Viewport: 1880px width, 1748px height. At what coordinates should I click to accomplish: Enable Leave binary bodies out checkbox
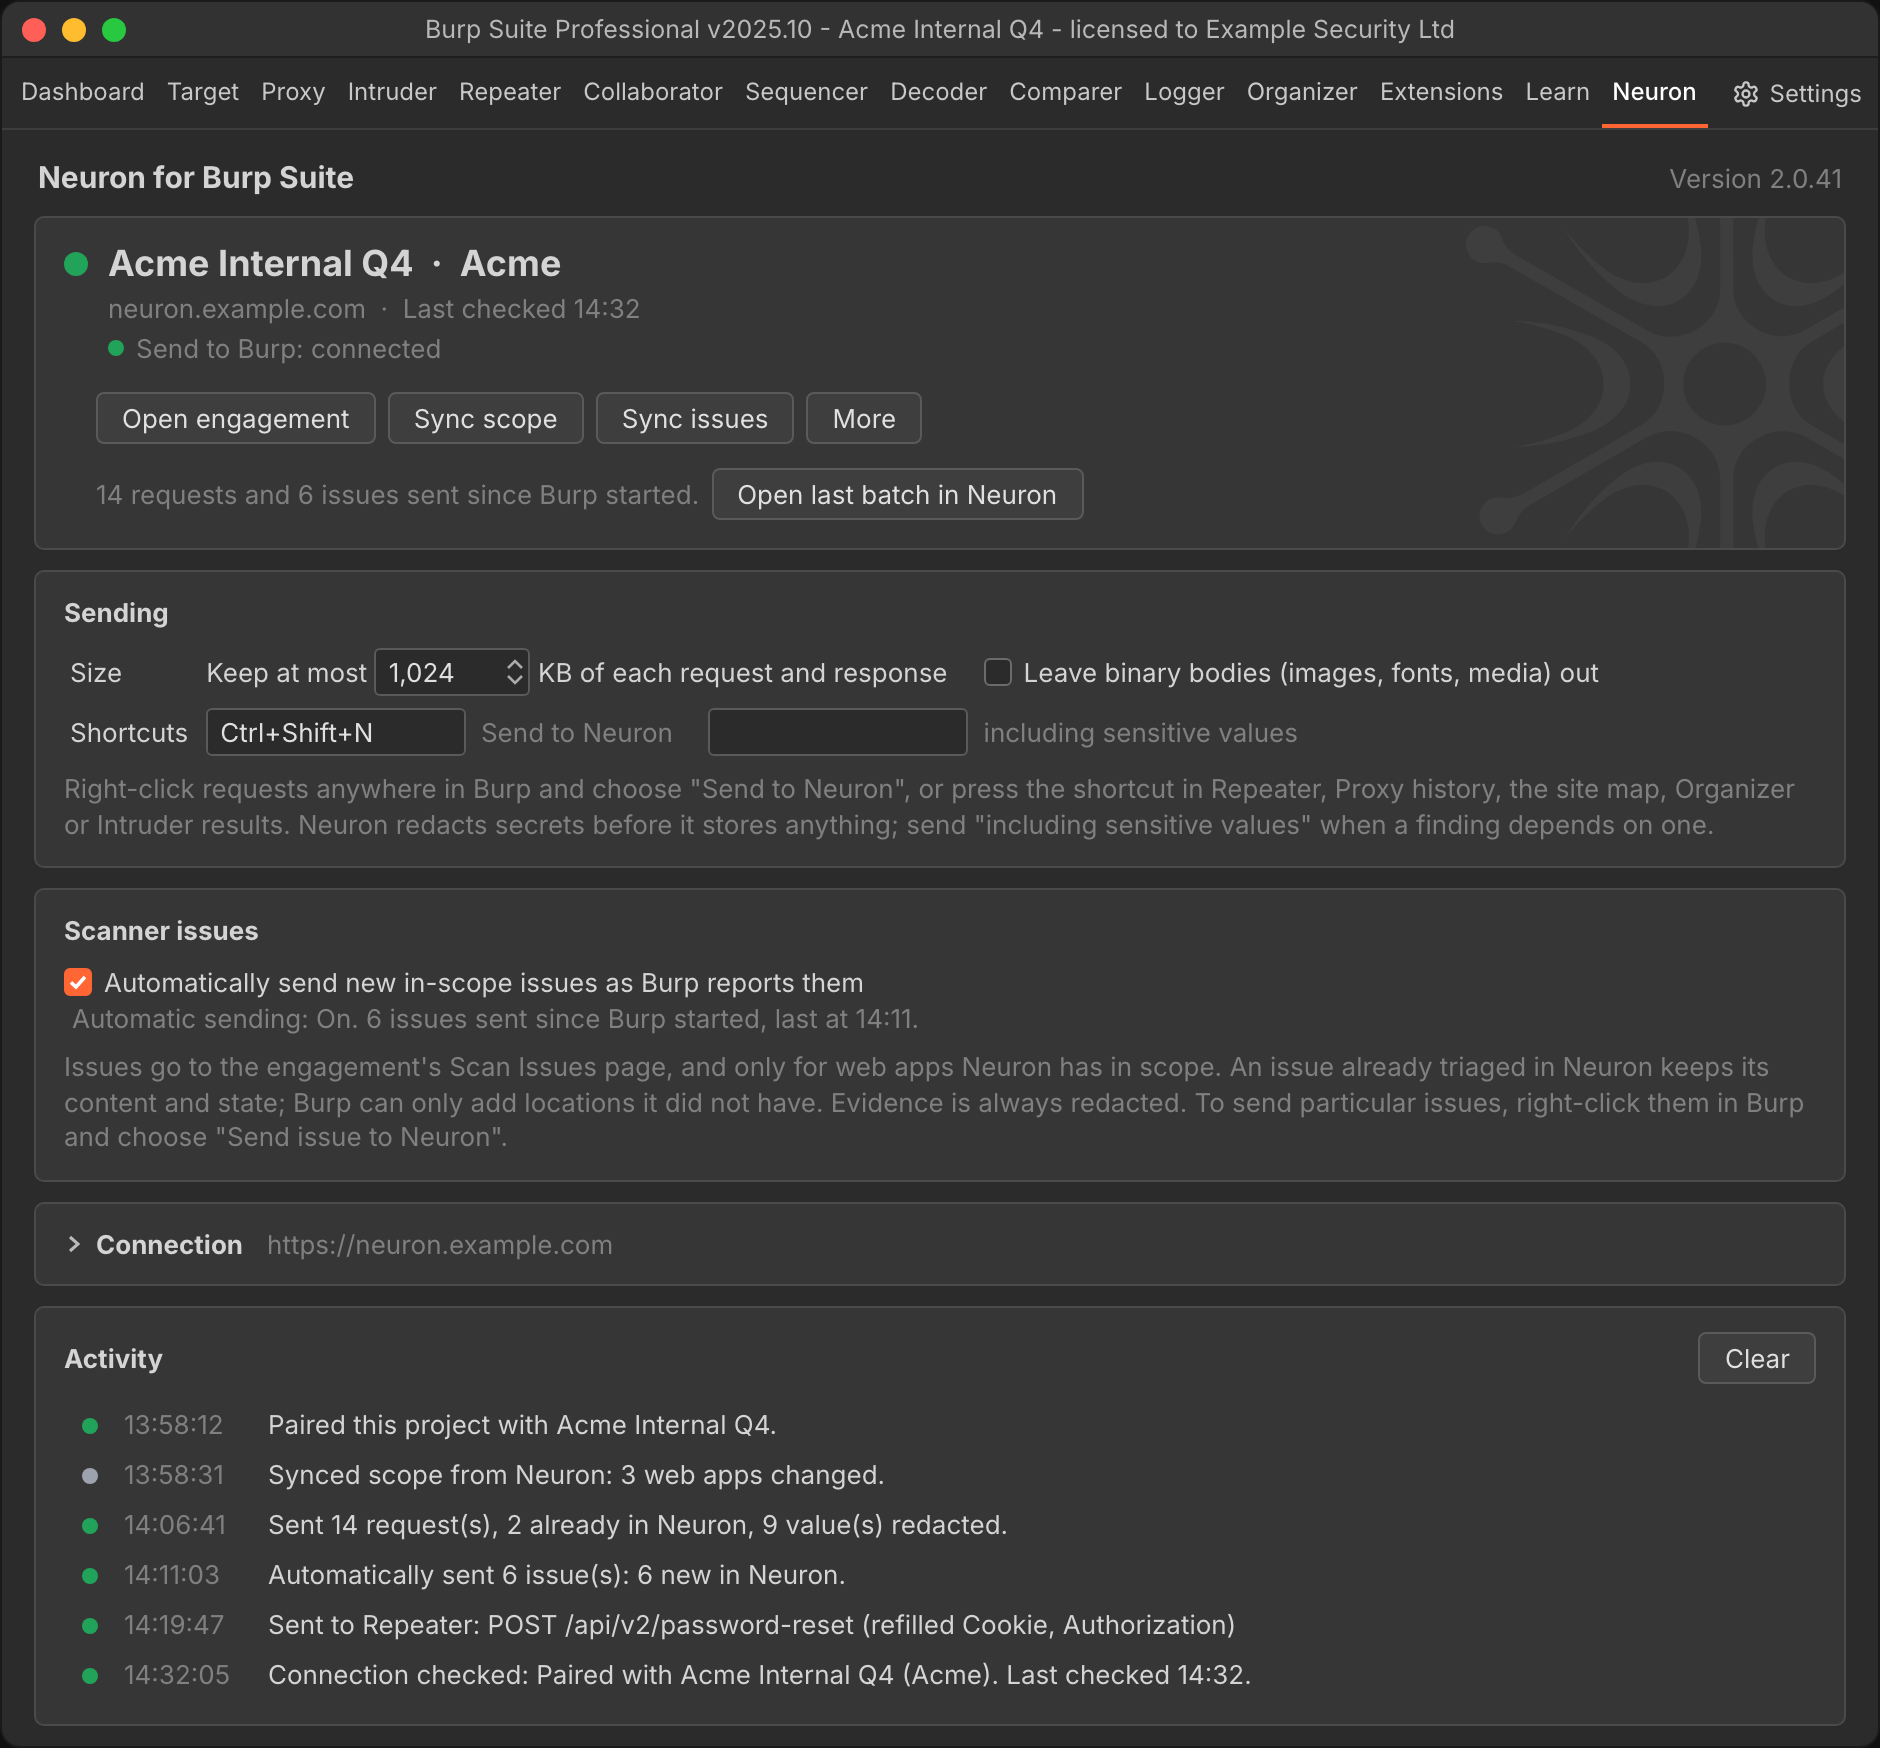point(998,672)
